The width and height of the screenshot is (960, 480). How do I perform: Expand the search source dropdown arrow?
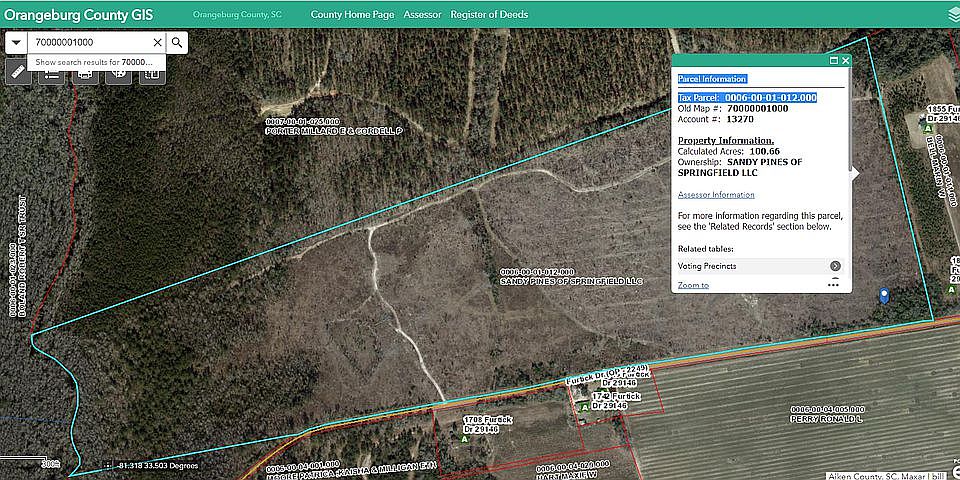click(x=17, y=42)
